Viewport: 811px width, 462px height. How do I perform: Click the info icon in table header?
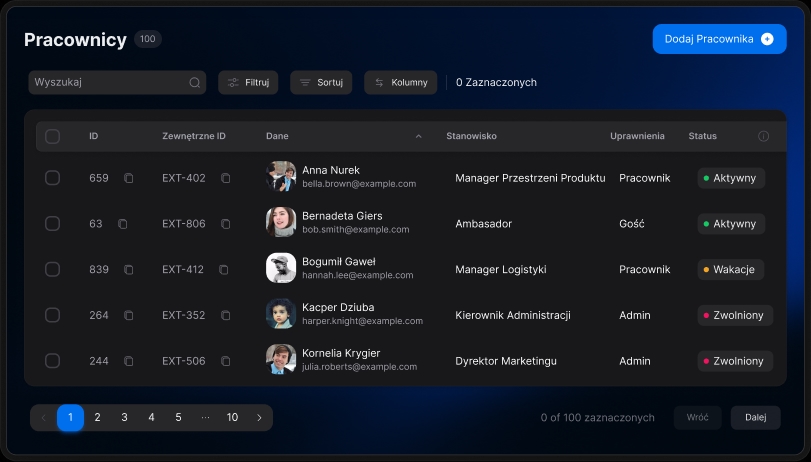pos(763,136)
